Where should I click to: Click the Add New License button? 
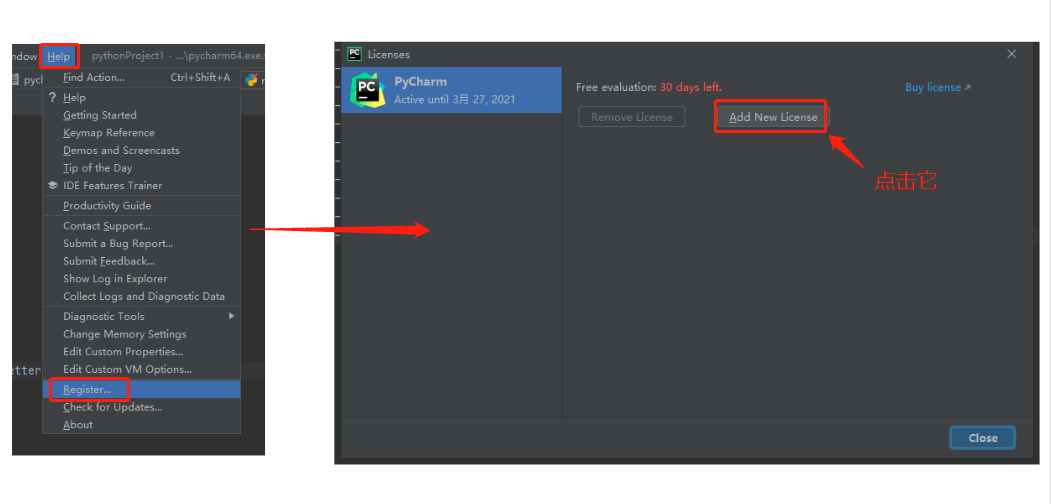pyautogui.click(x=772, y=117)
